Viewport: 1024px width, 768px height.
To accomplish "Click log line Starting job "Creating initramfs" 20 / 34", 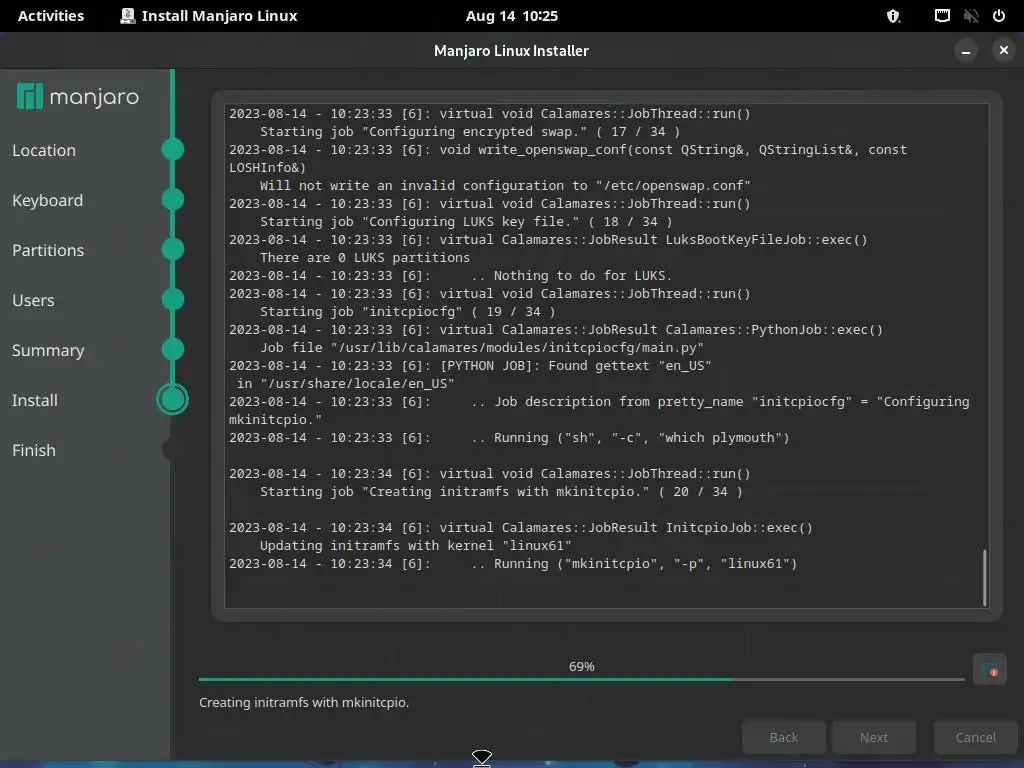I will tap(501, 492).
